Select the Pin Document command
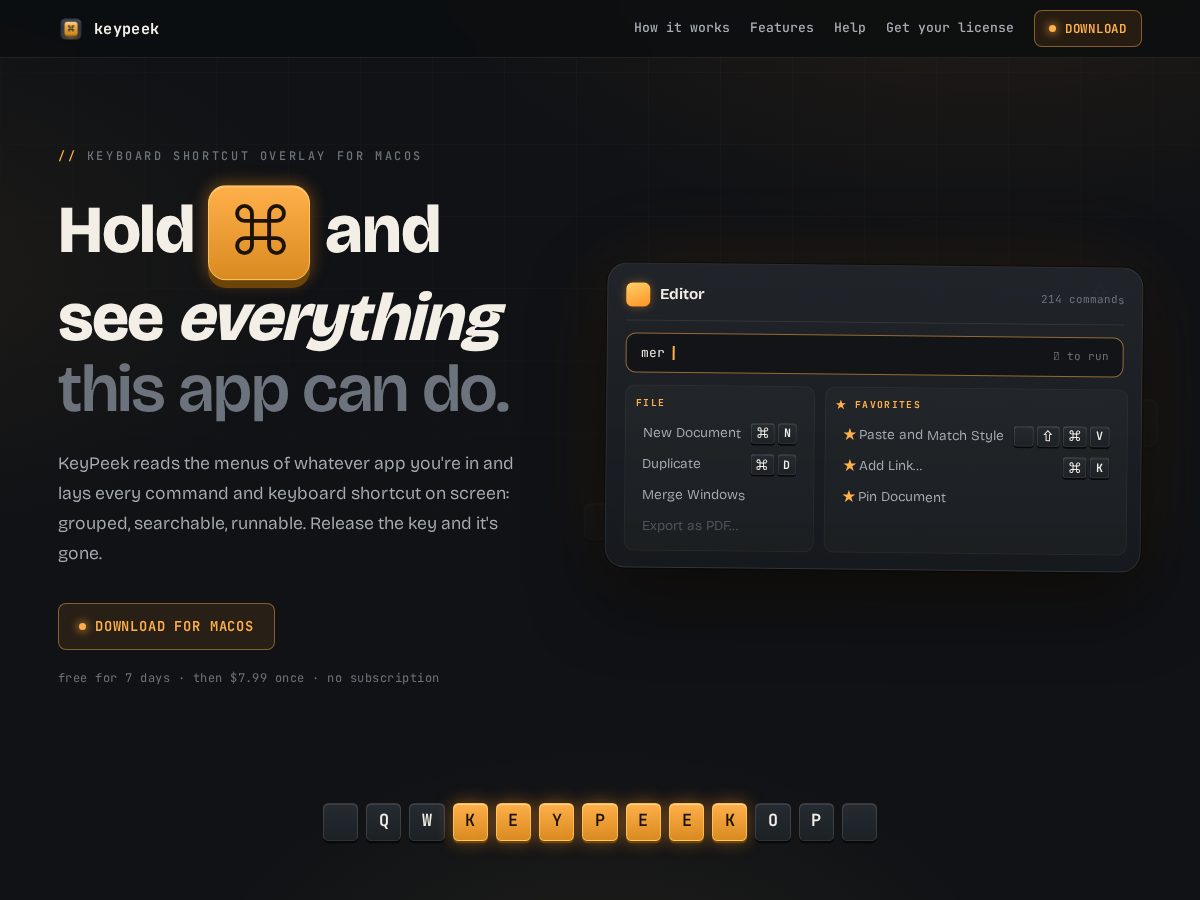Viewport: 1200px width, 900px height. 902,497
